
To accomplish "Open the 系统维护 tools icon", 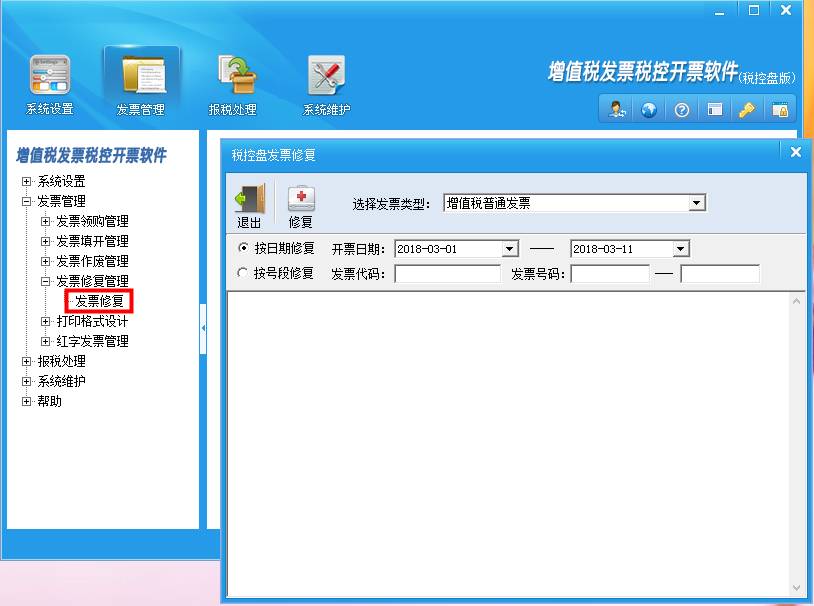I will tap(326, 75).
